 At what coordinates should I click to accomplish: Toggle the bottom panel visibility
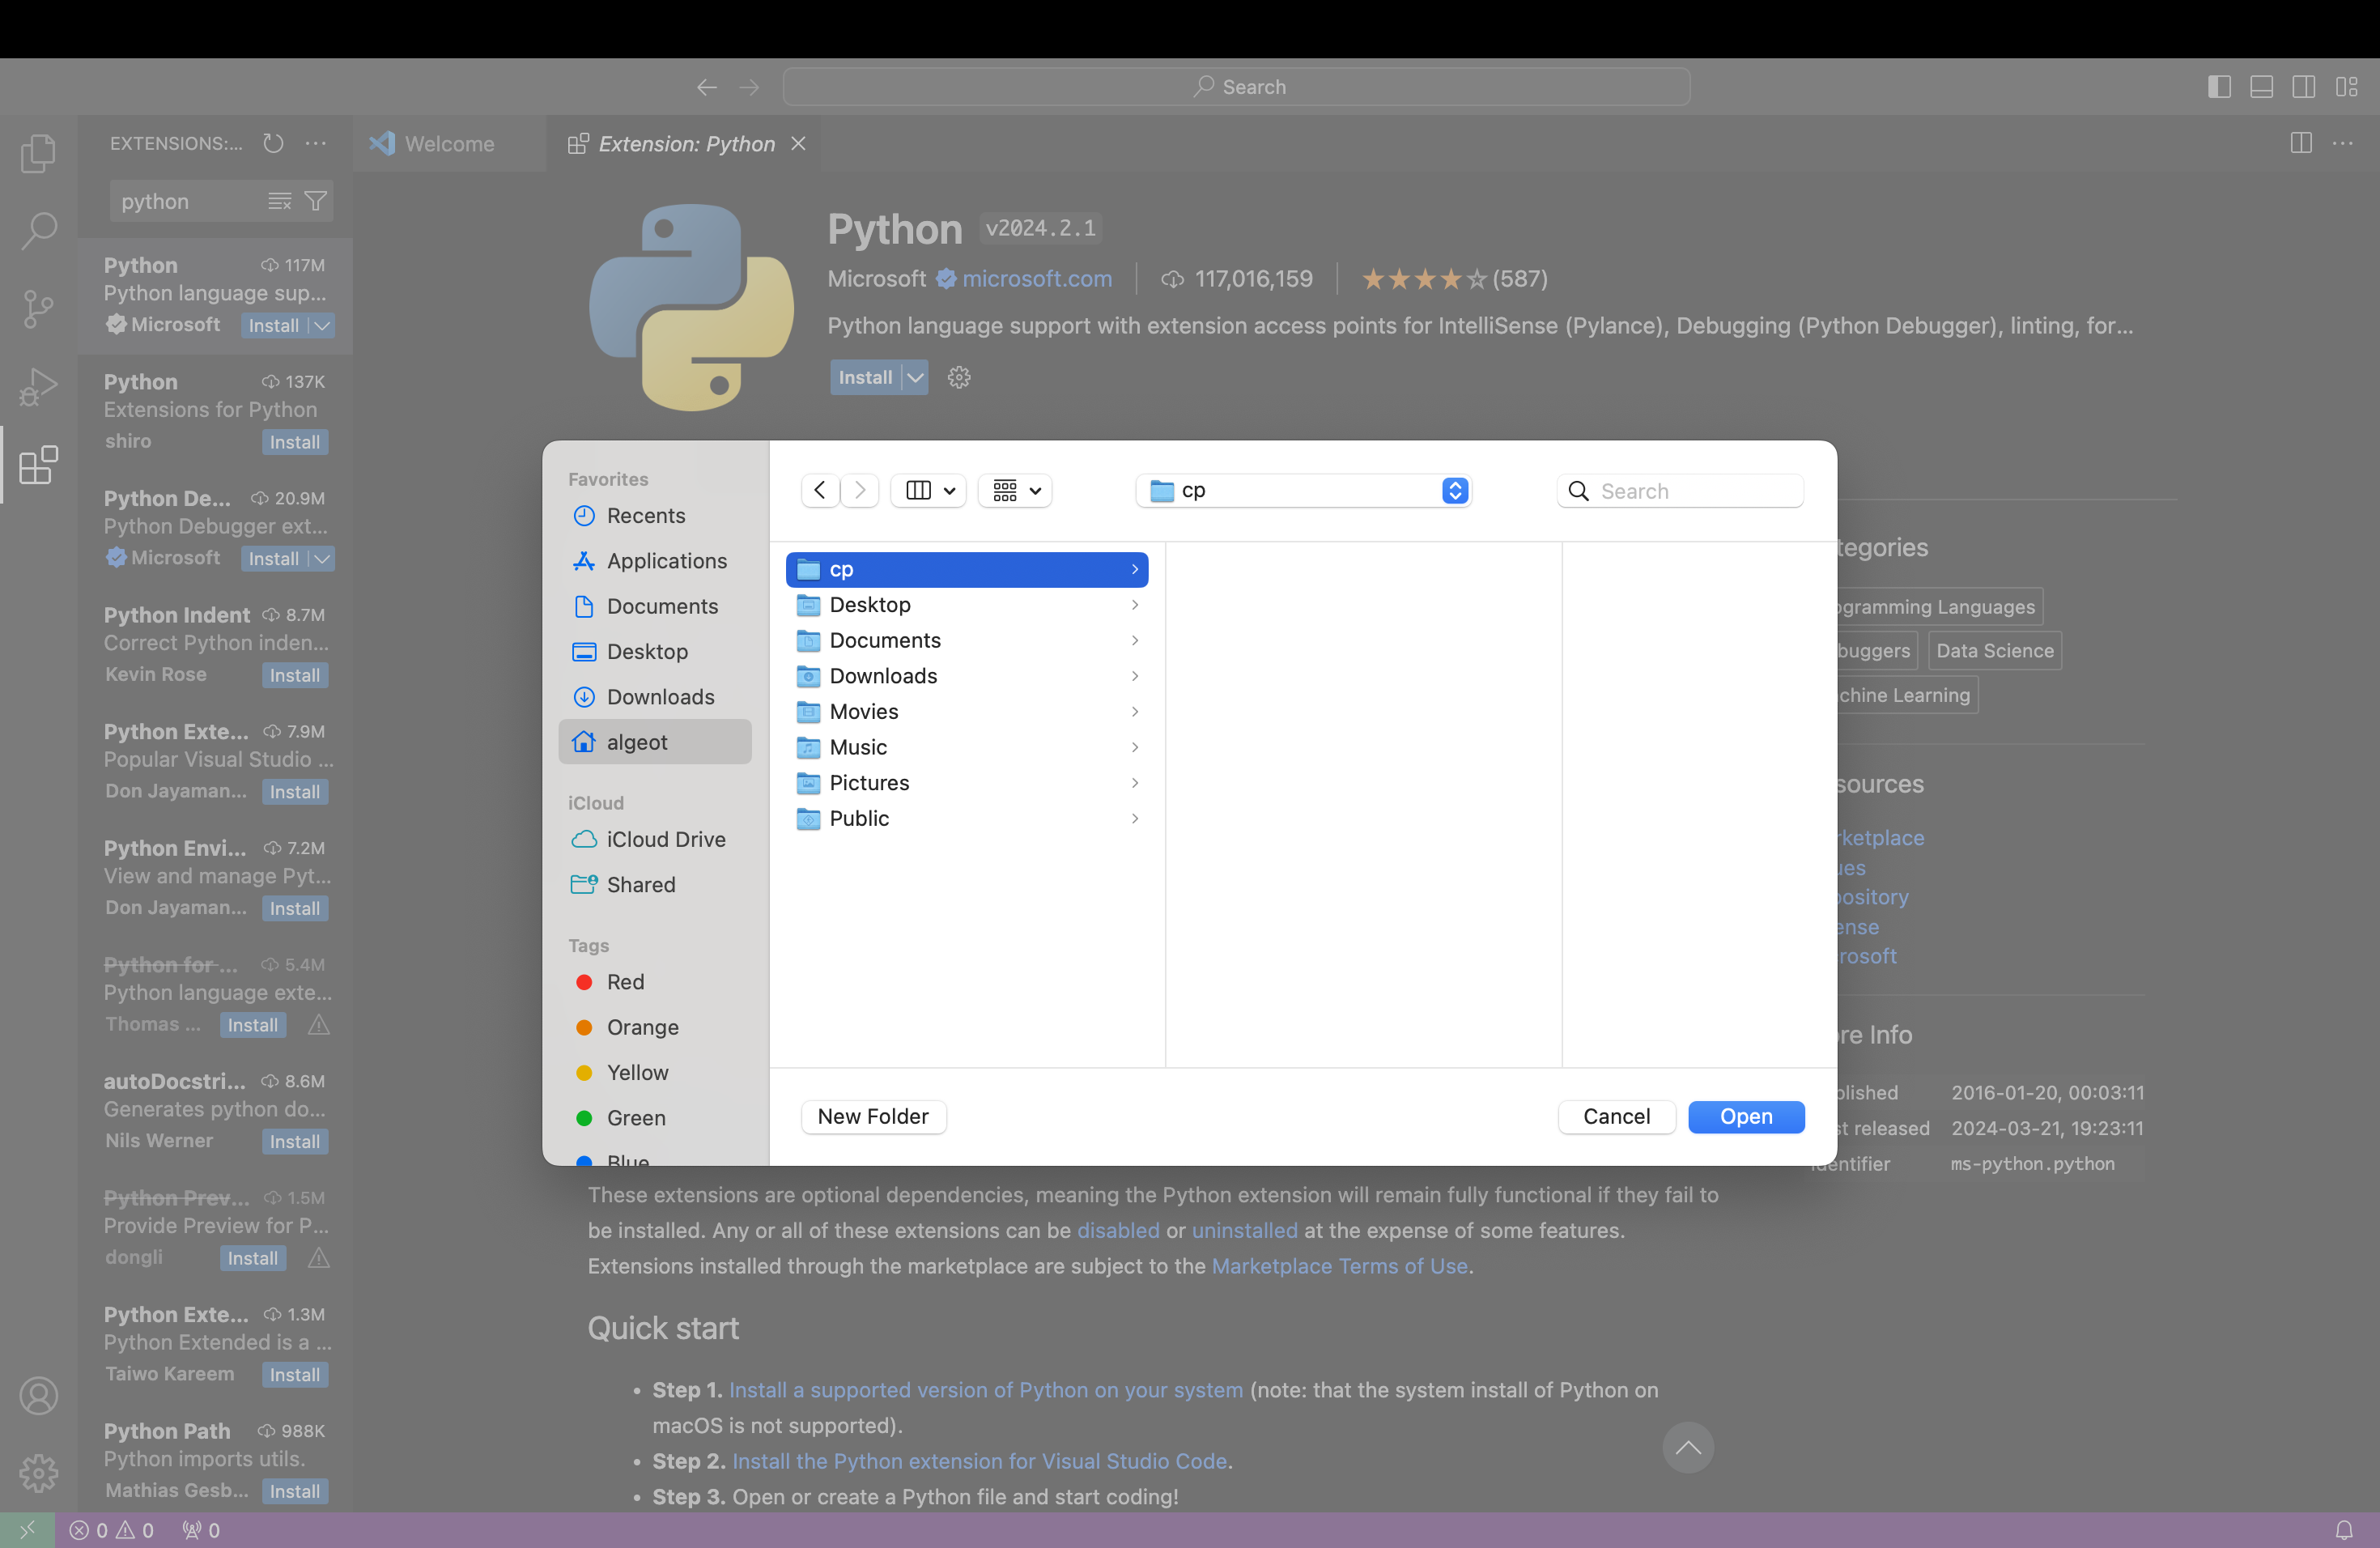[x=2262, y=87]
